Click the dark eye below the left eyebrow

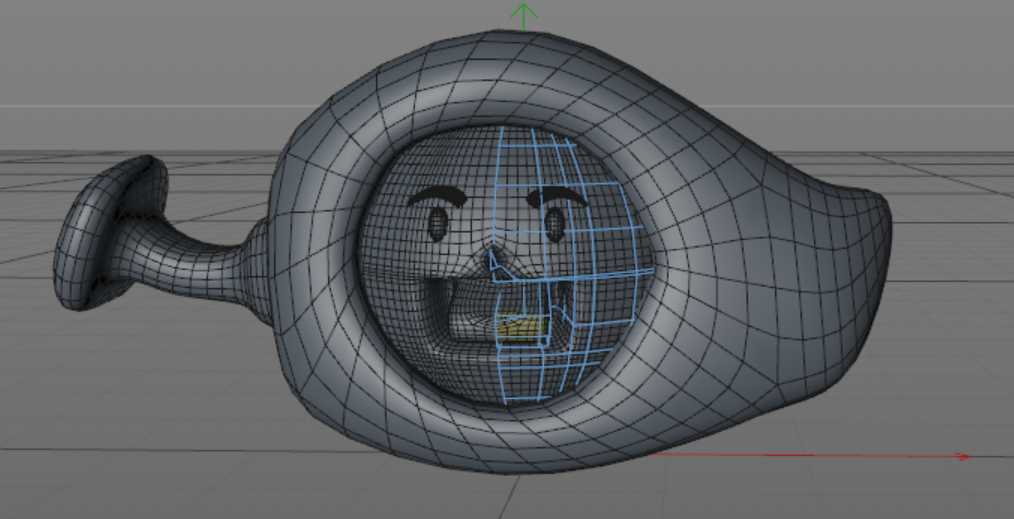(x=438, y=224)
